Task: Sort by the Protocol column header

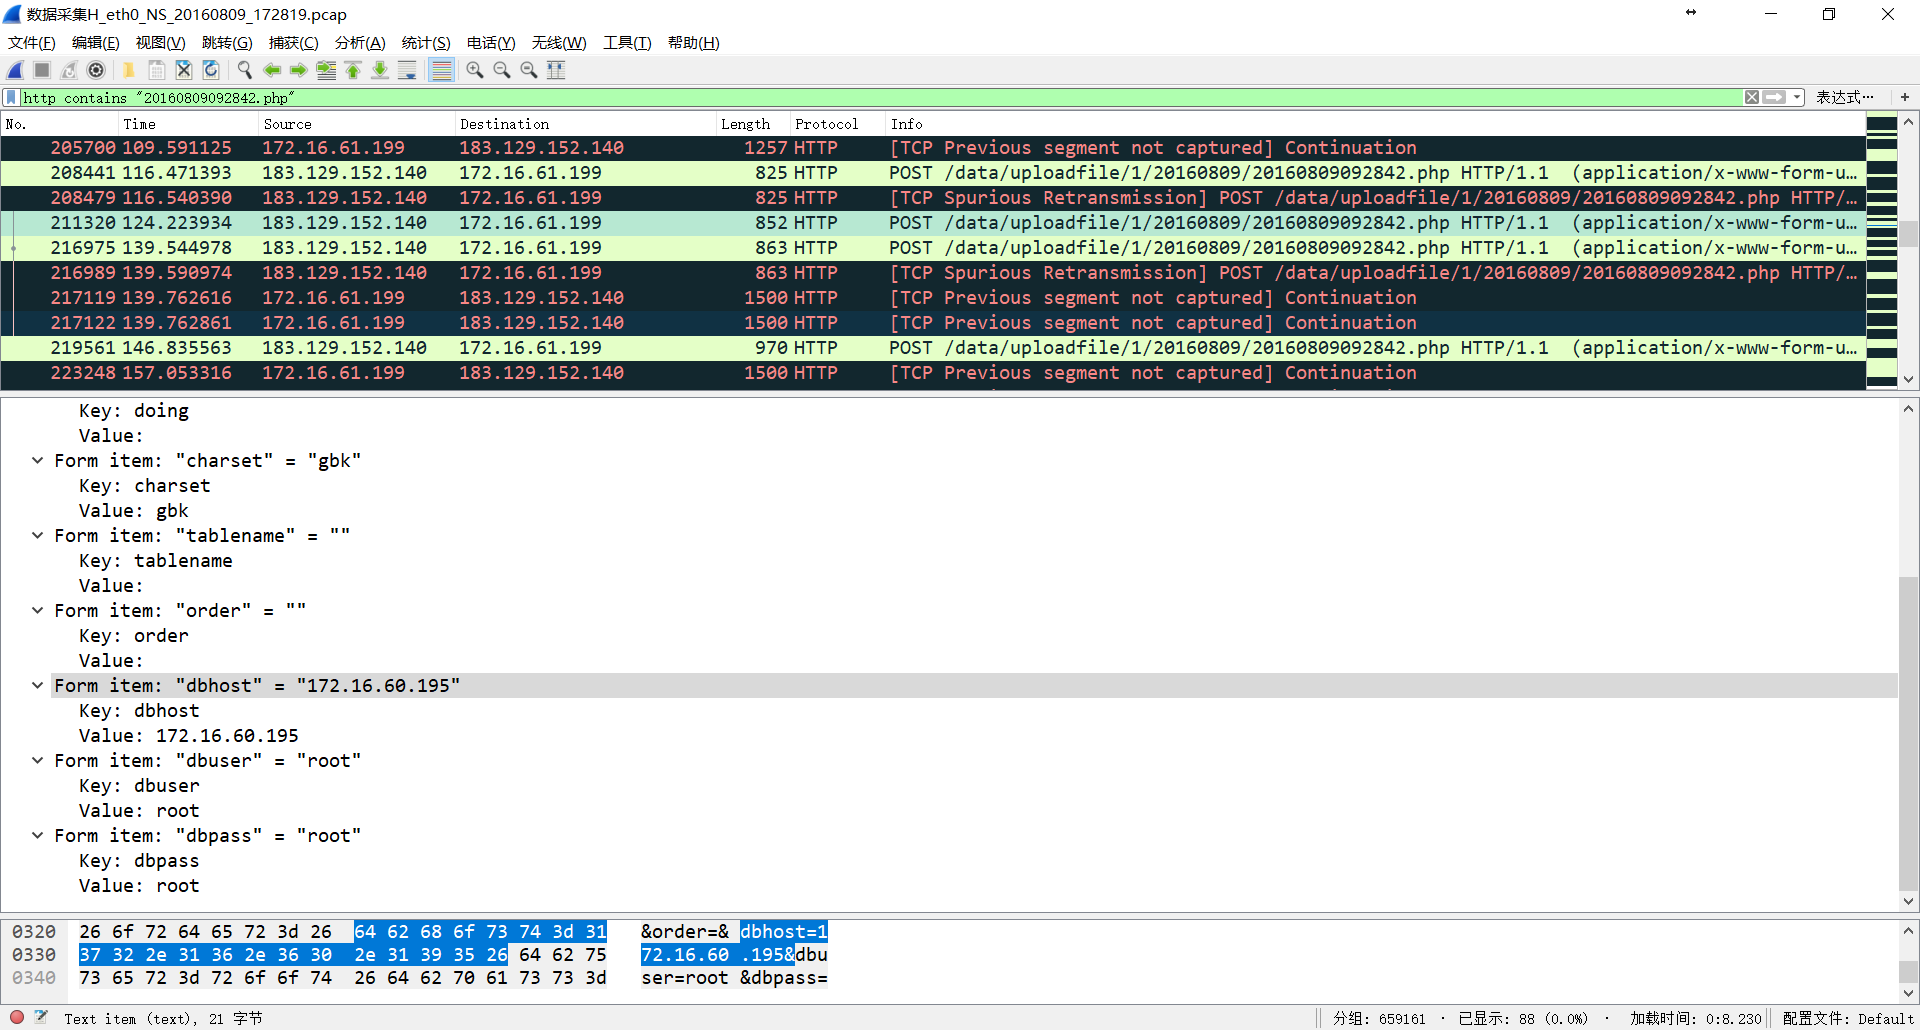Action: click(826, 124)
